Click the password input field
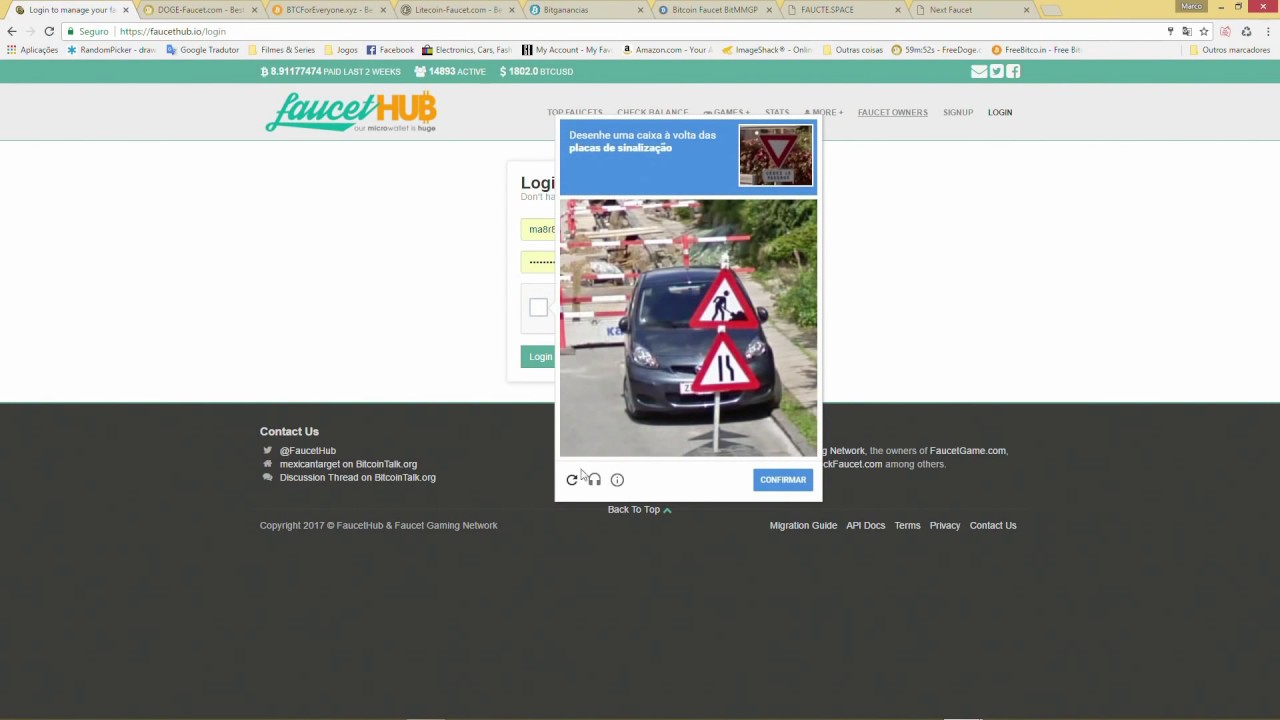Screen dimensions: 1280x720 tap(538, 262)
